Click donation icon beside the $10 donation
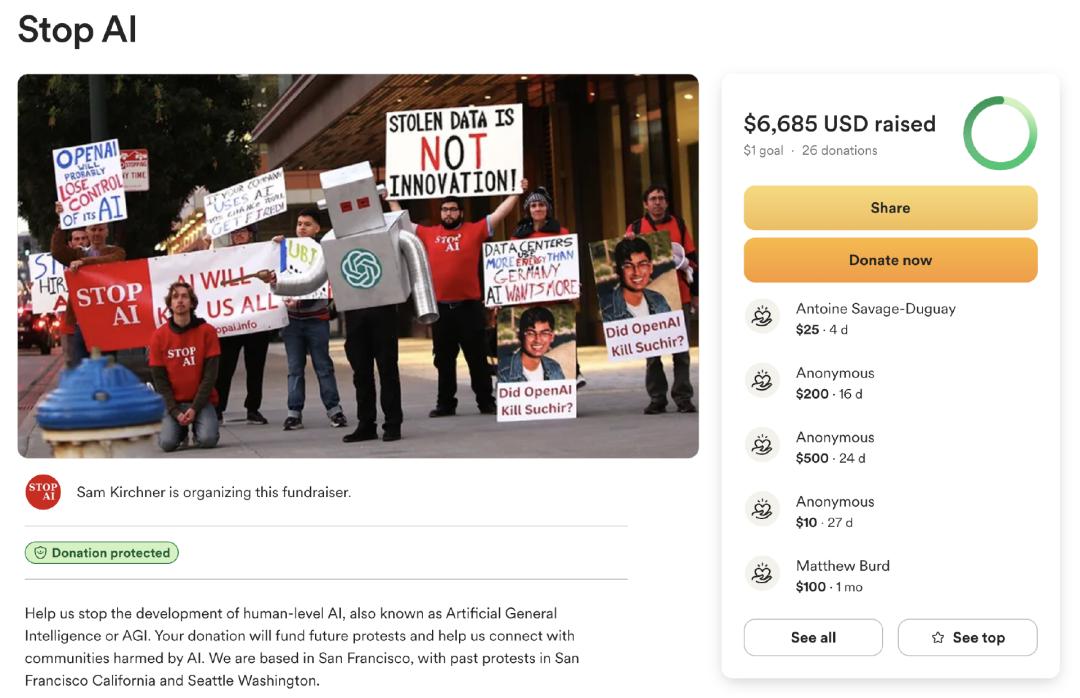The height and width of the screenshot is (698, 1080). pyautogui.click(x=762, y=509)
